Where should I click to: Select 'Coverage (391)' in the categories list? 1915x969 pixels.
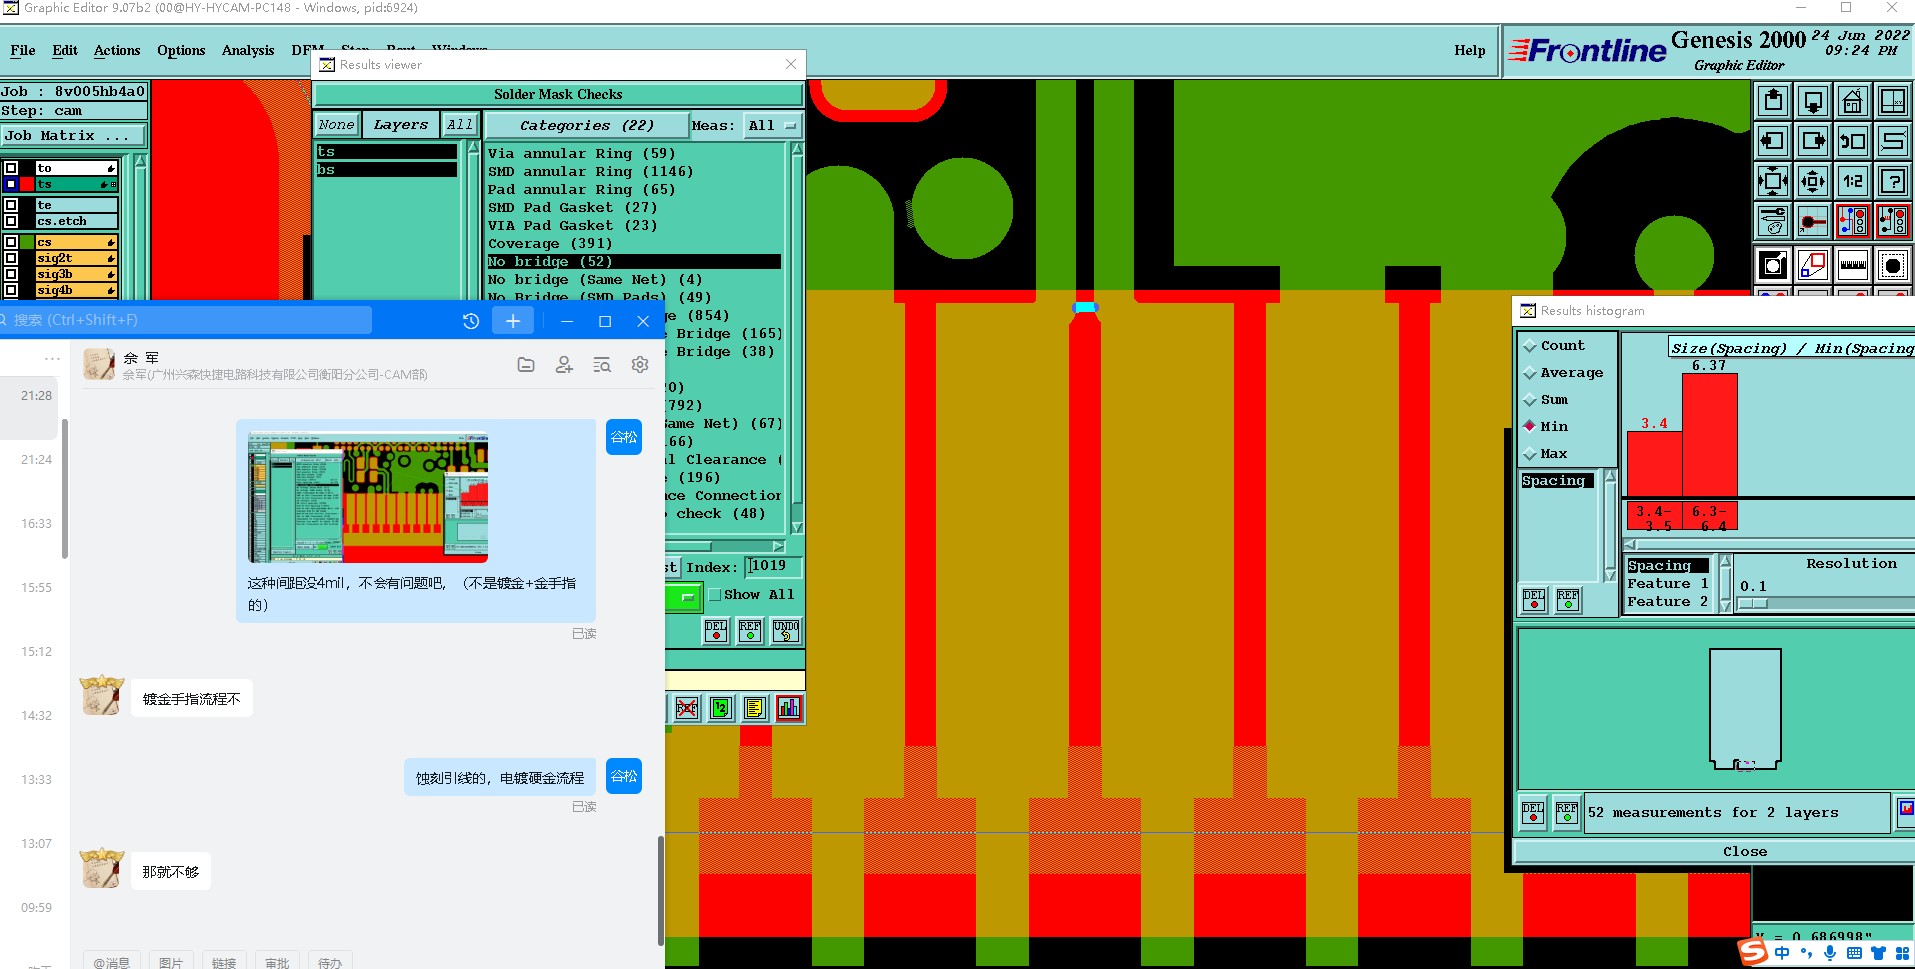pyautogui.click(x=550, y=244)
